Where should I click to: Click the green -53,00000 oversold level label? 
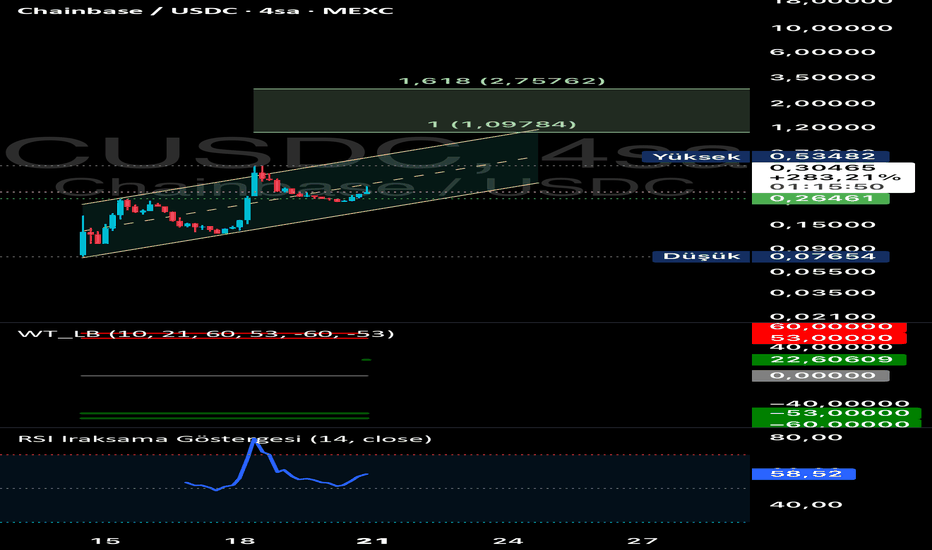pos(836,413)
